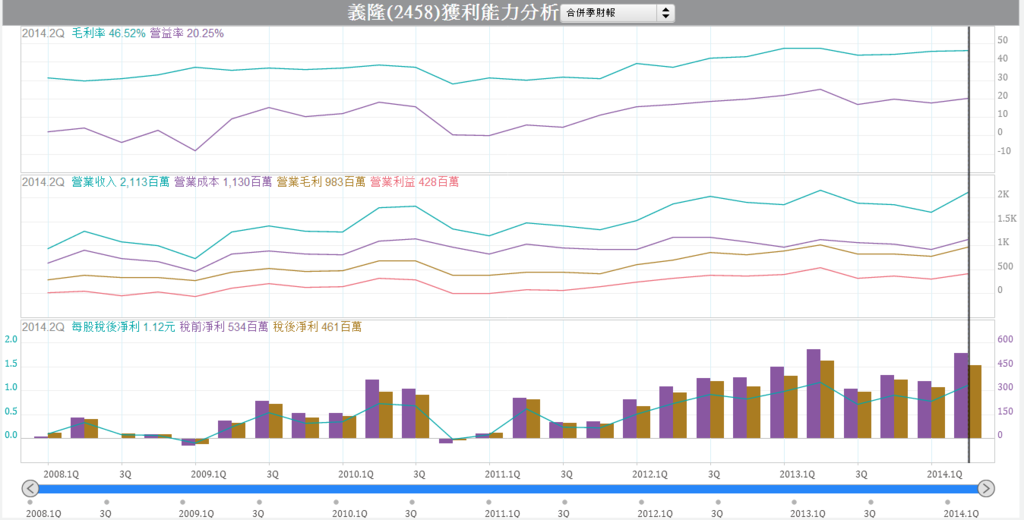1024x520 pixels.
Task: Click the right arrow of the range slider
Action: point(986,488)
